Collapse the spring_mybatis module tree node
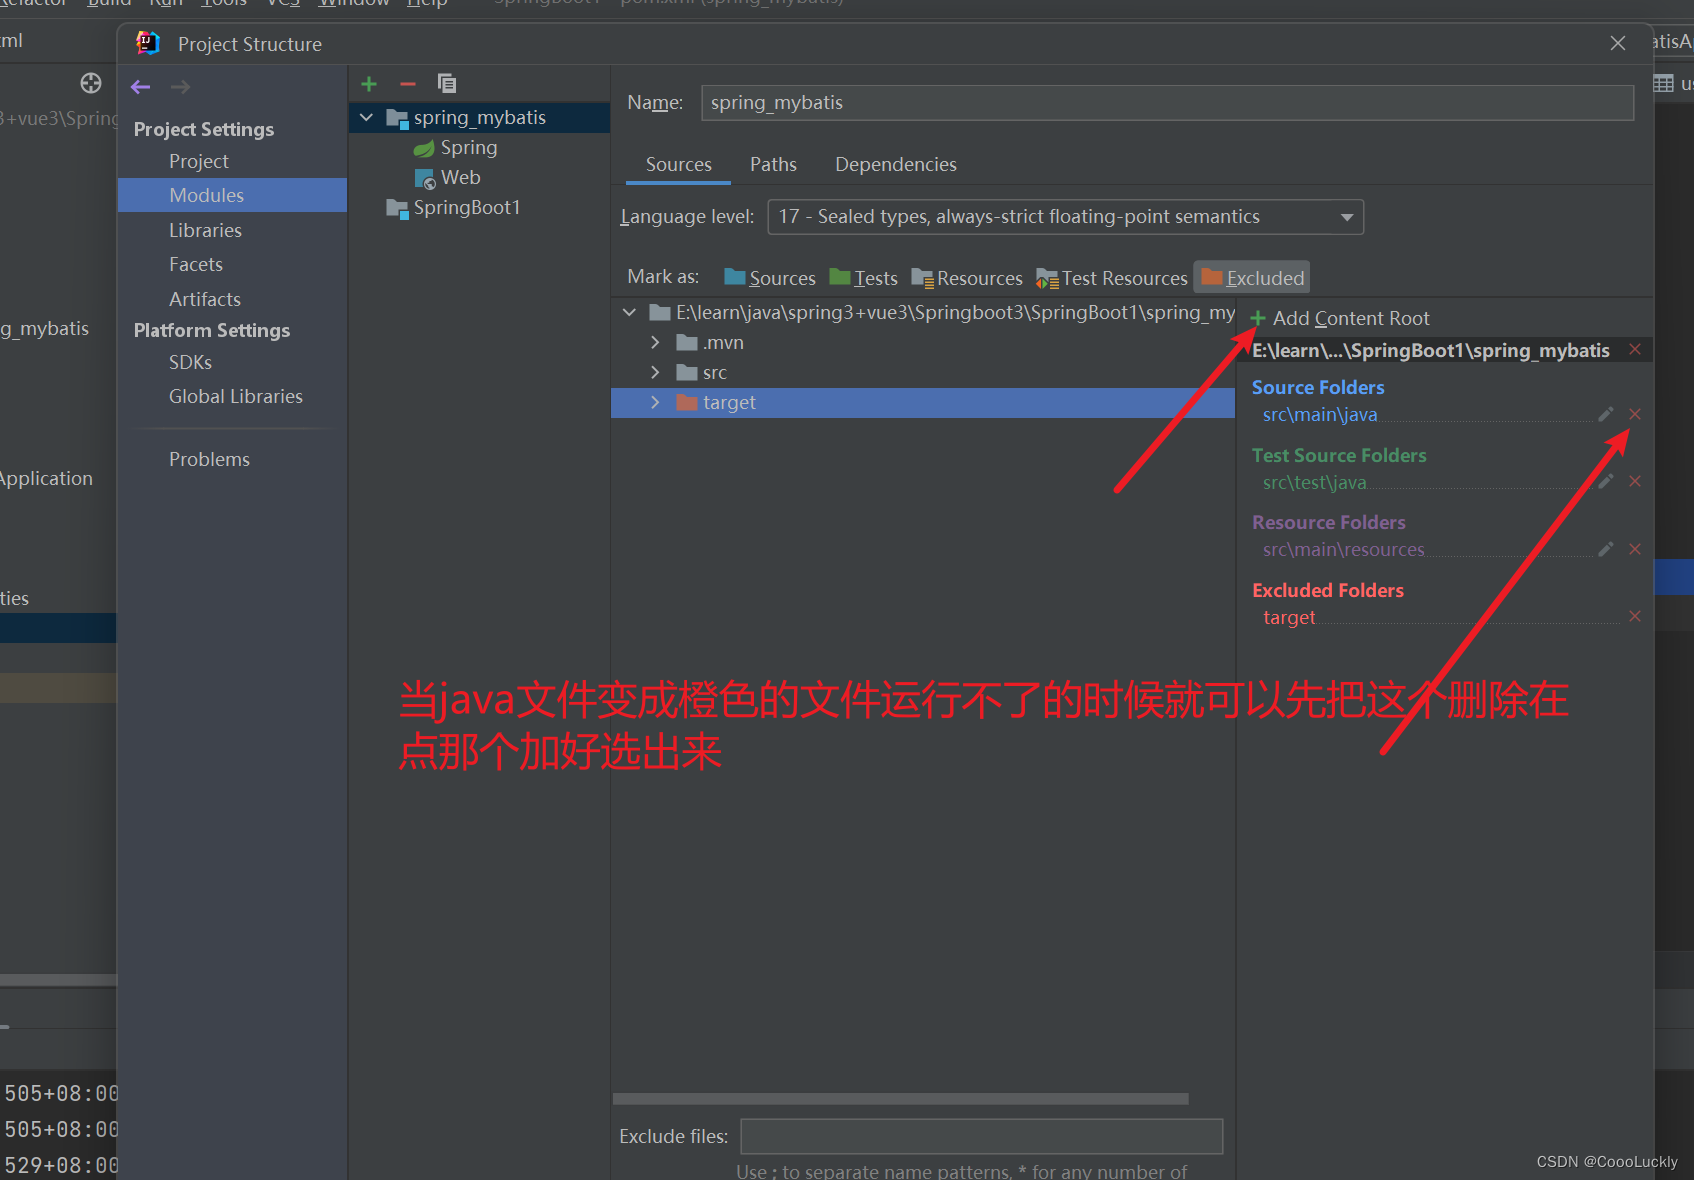1694x1180 pixels. point(367,118)
